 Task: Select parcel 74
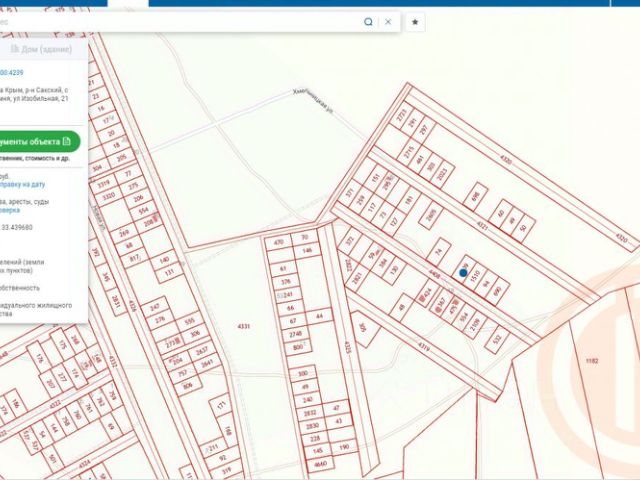point(439,251)
